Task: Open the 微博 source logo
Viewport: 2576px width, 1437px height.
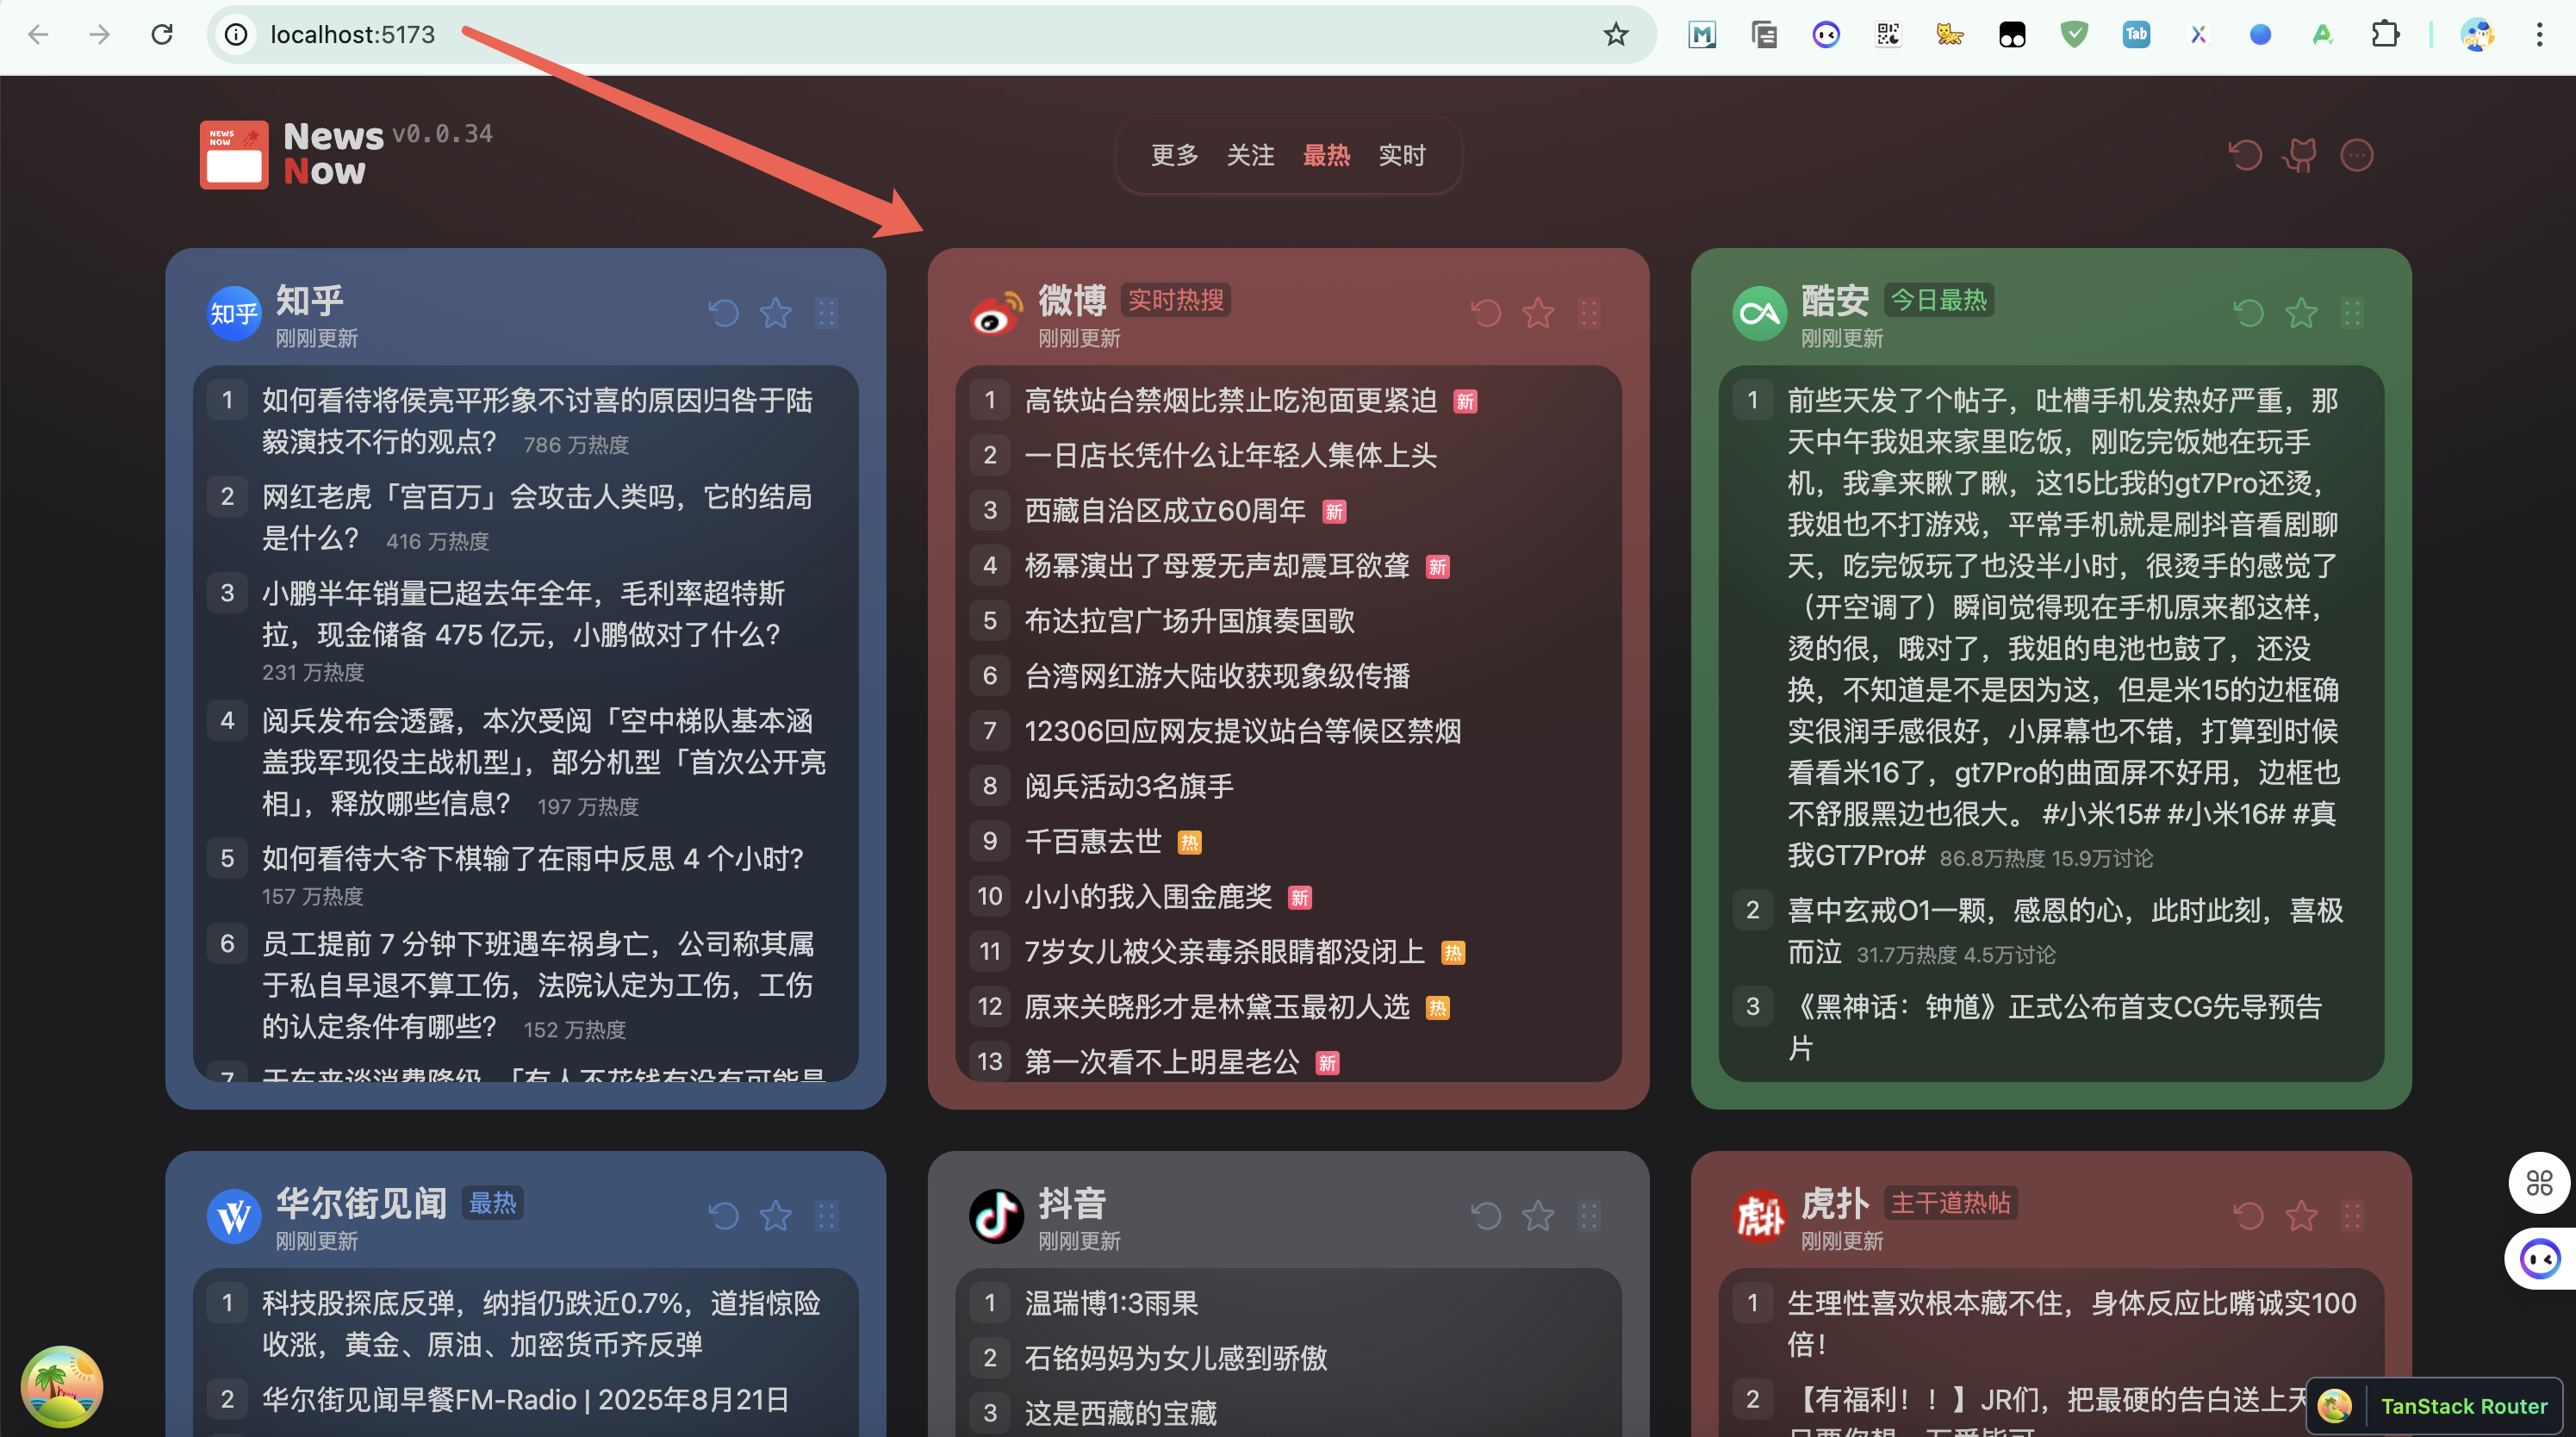Action: tap(996, 313)
